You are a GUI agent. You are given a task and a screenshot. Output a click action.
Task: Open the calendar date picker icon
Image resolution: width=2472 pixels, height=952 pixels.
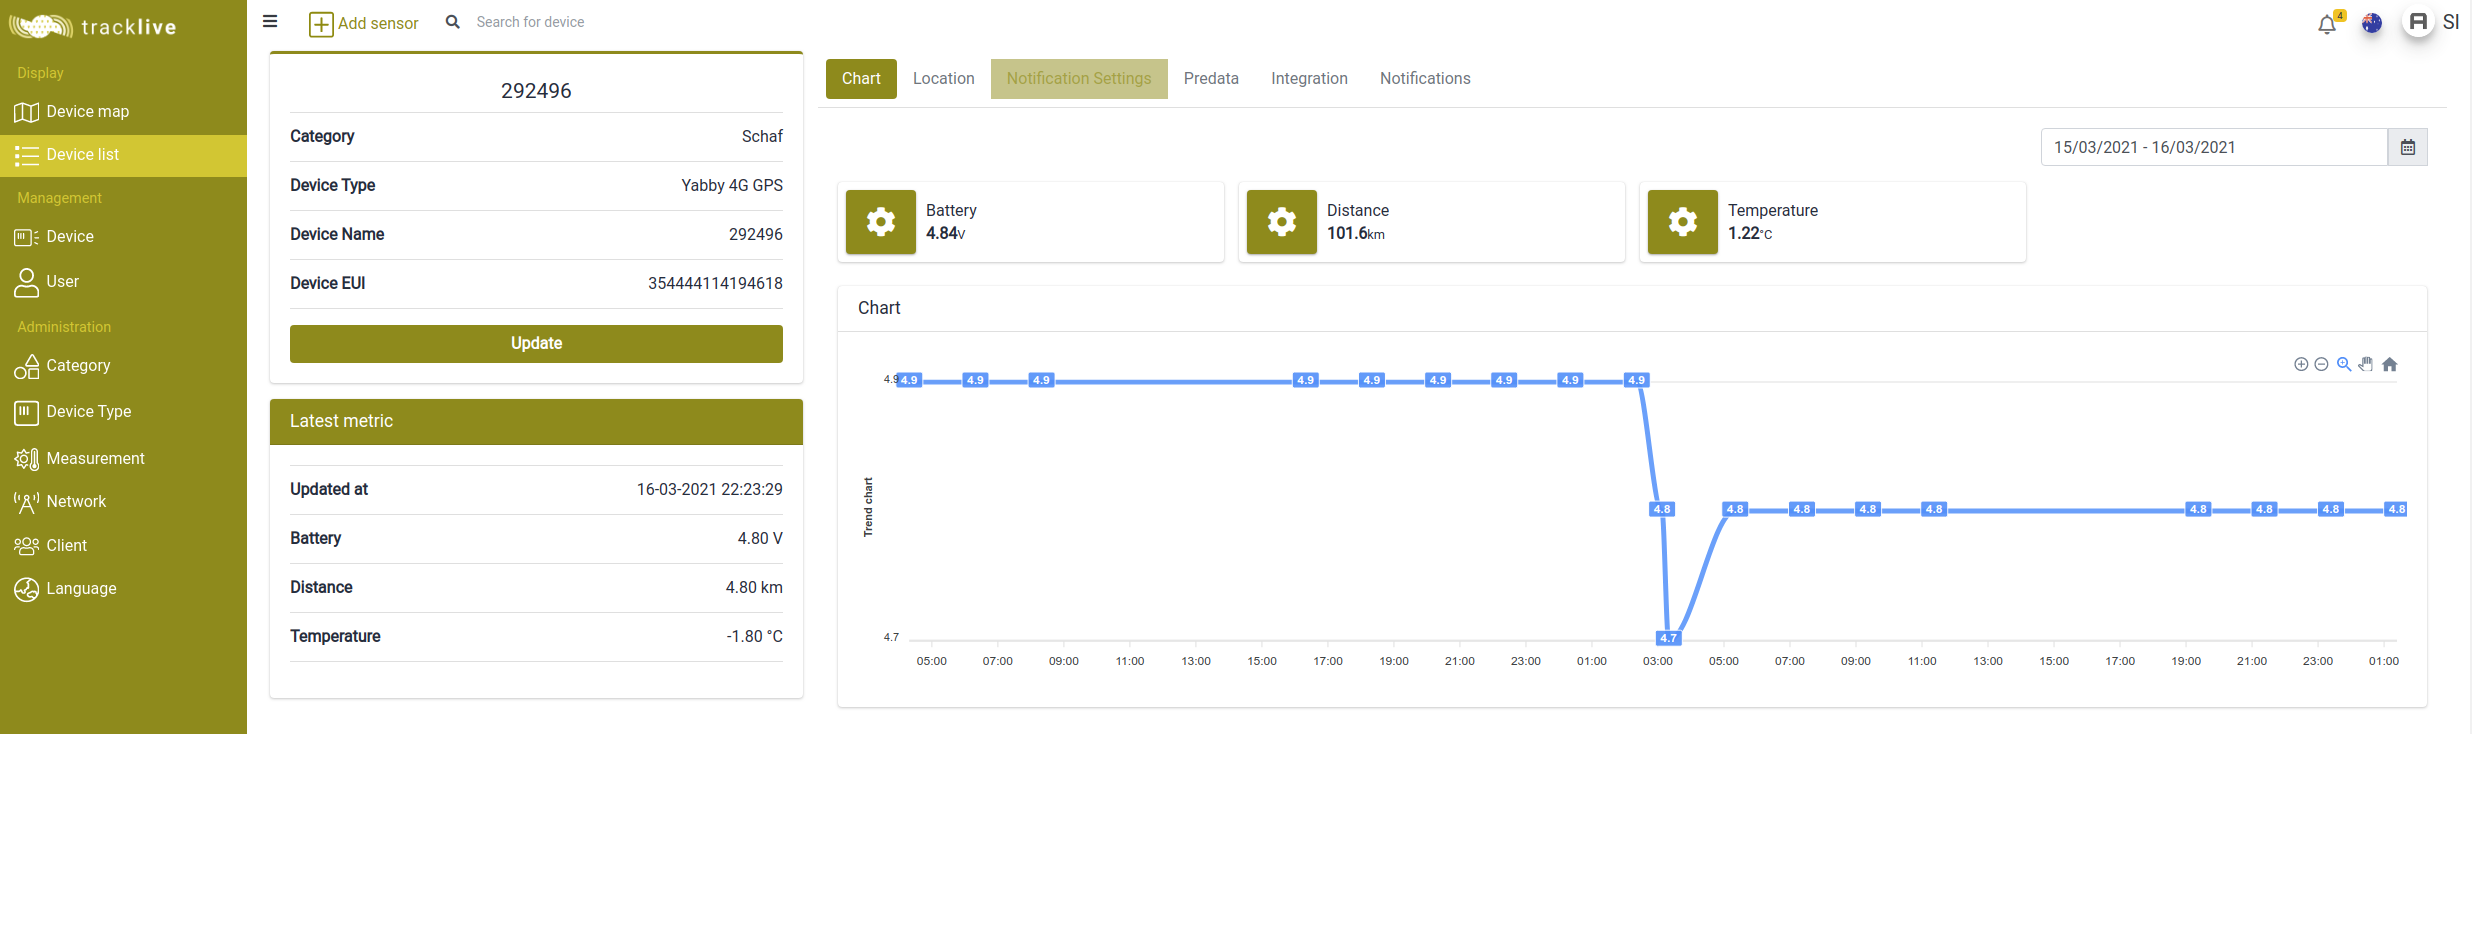2407,148
